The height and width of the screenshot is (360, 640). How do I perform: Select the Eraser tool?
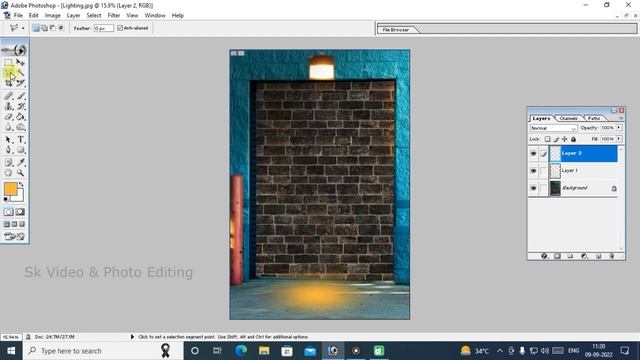(x=8, y=117)
